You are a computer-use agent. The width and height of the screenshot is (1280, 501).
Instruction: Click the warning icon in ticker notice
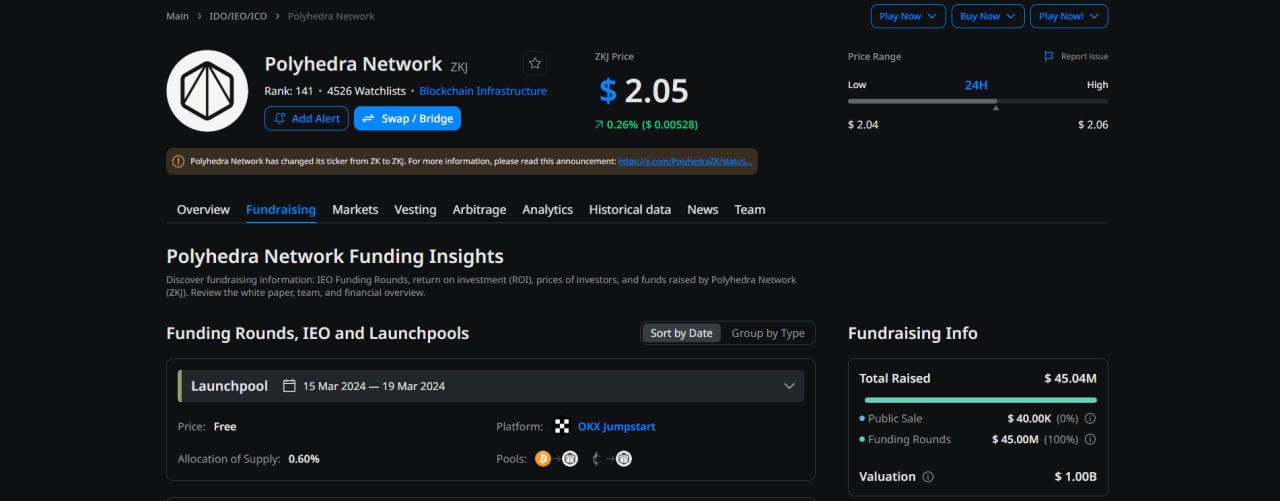[178, 161]
